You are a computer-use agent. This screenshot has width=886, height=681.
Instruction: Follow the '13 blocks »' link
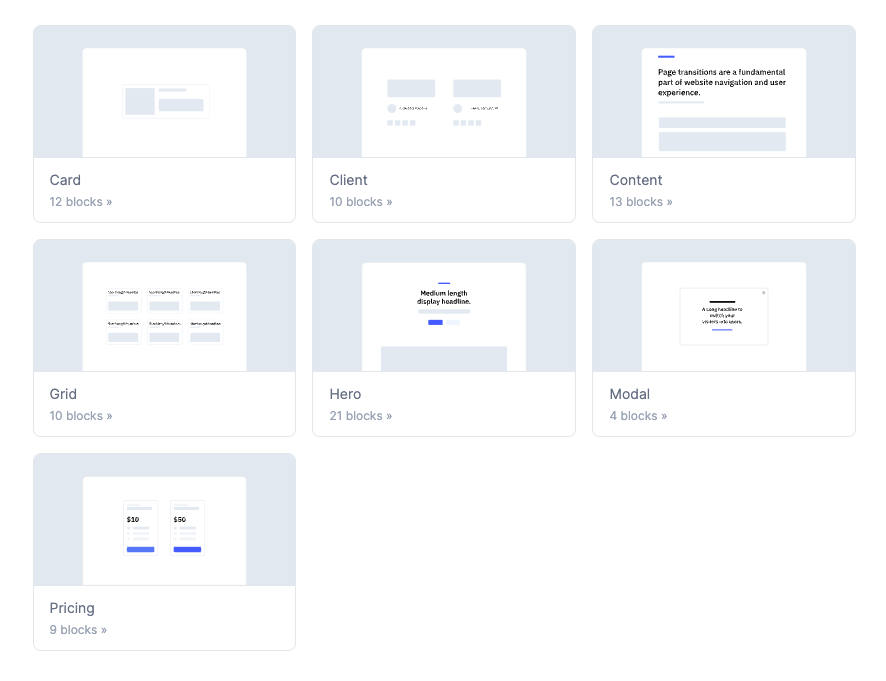641,202
